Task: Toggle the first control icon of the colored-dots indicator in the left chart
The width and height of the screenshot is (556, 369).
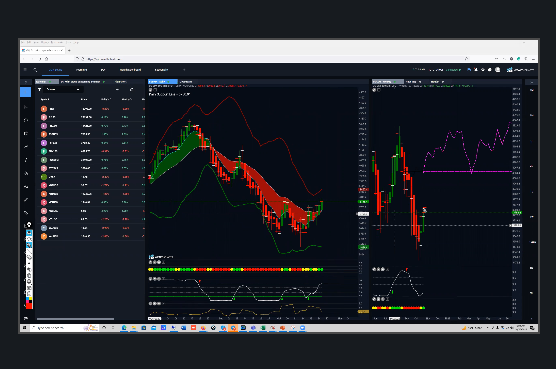Action: pos(151,262)
